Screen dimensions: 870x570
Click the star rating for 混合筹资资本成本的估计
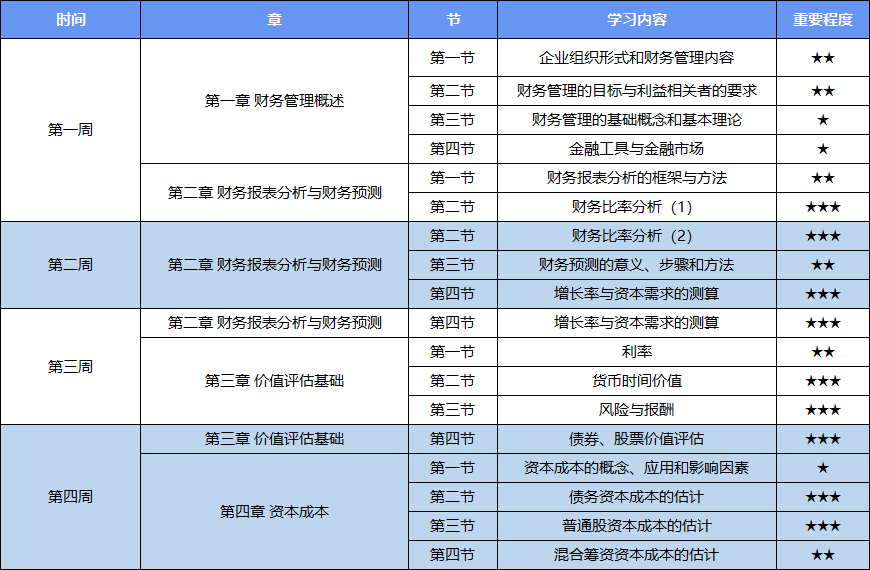(822, 555)
